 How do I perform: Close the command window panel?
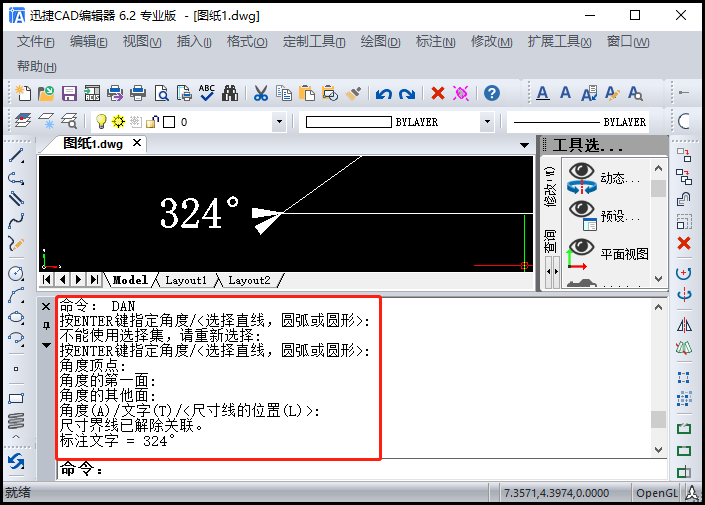click(x=46, y=307)
